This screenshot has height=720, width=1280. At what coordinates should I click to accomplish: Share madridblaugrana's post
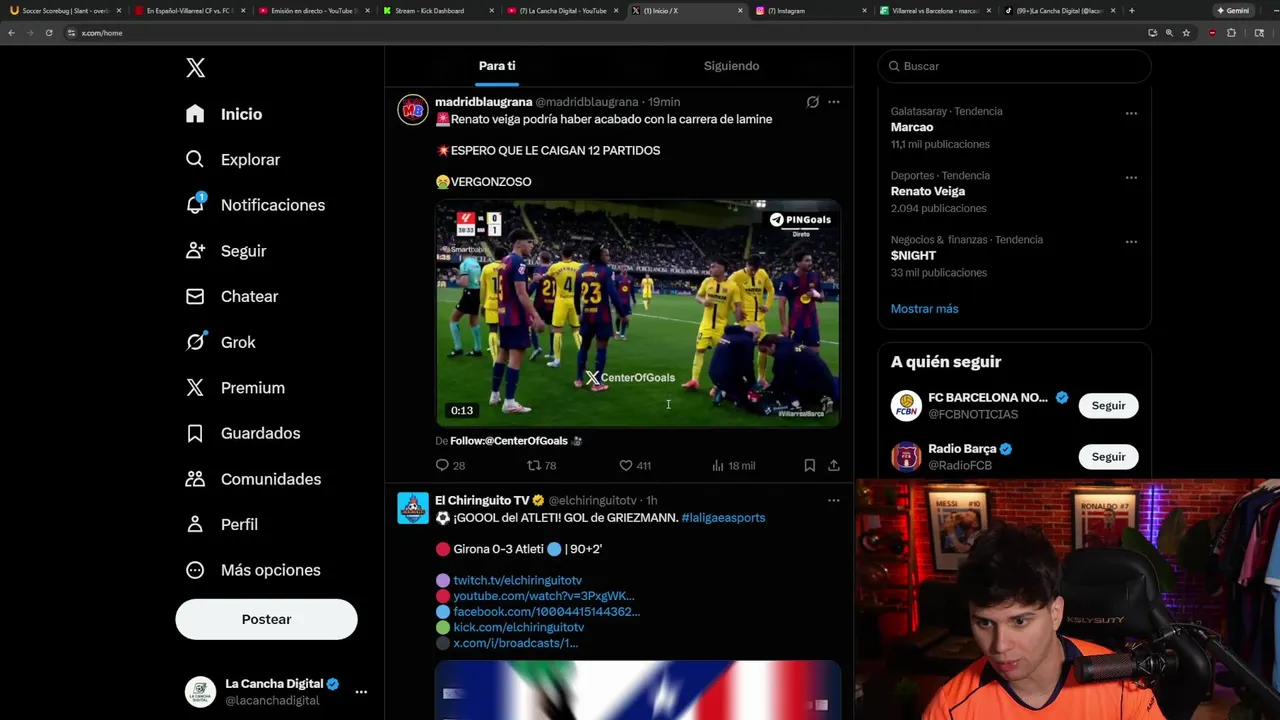pyautogui.click(x=834, y=465)
